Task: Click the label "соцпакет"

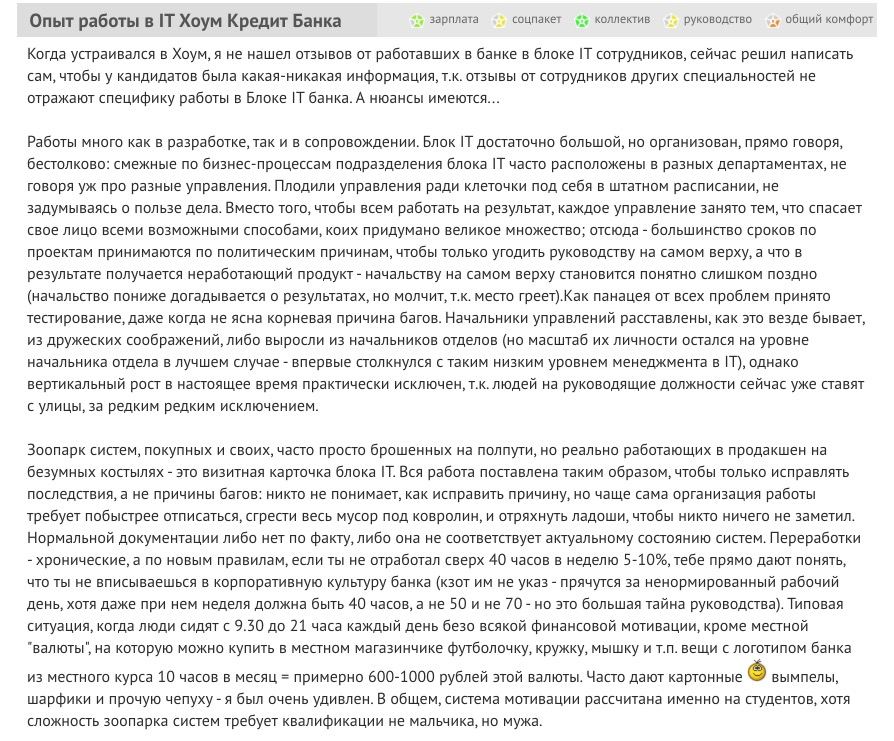Action: click(x=537, y=19)
